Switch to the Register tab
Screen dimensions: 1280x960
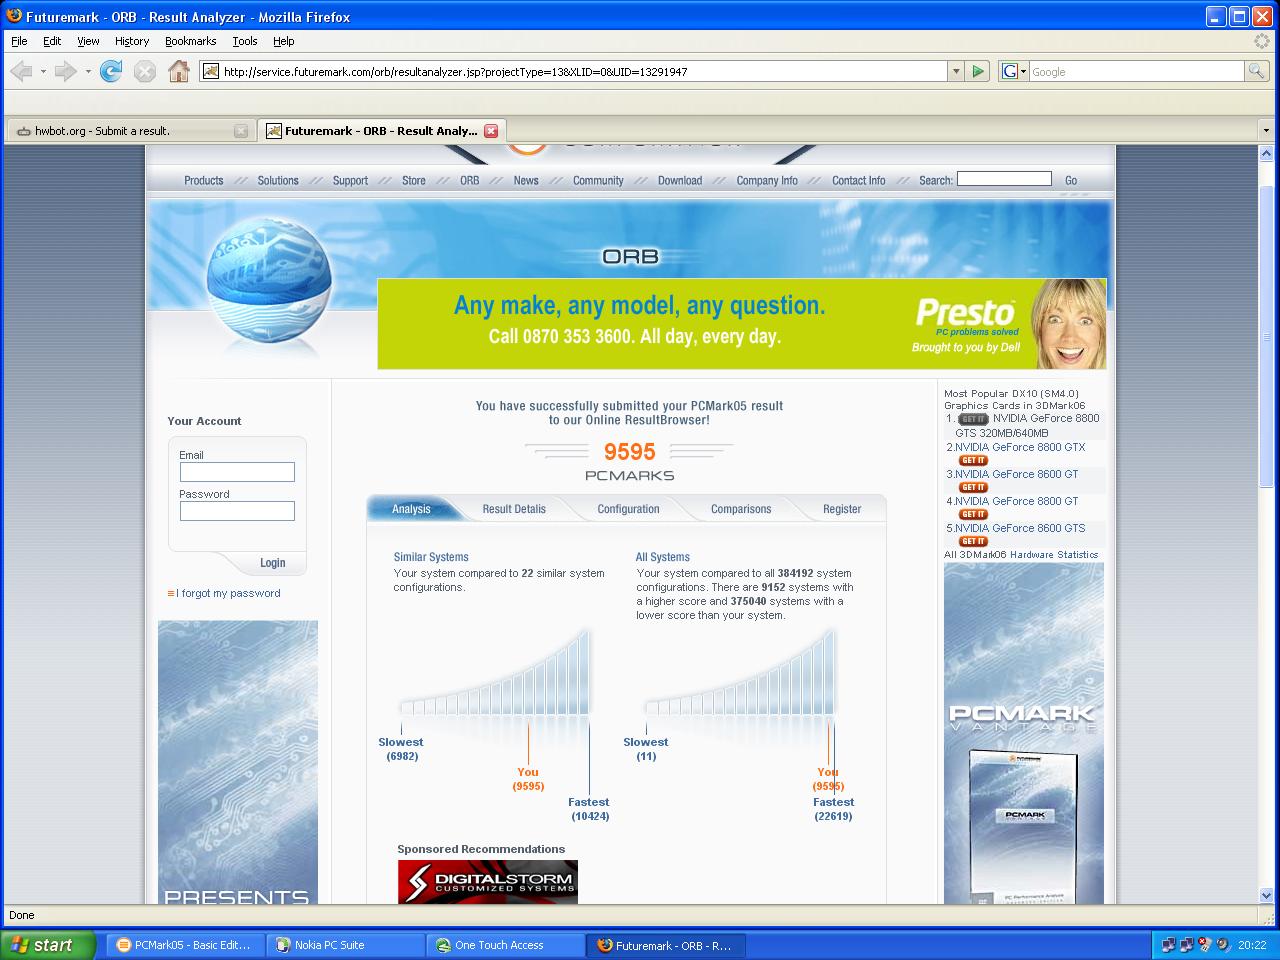(x=842, y=509)
